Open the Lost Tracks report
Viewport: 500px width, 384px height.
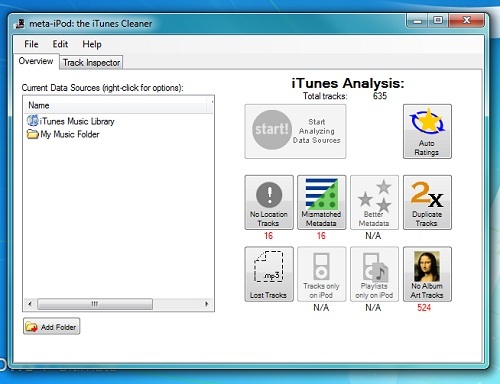pos(269,274)
